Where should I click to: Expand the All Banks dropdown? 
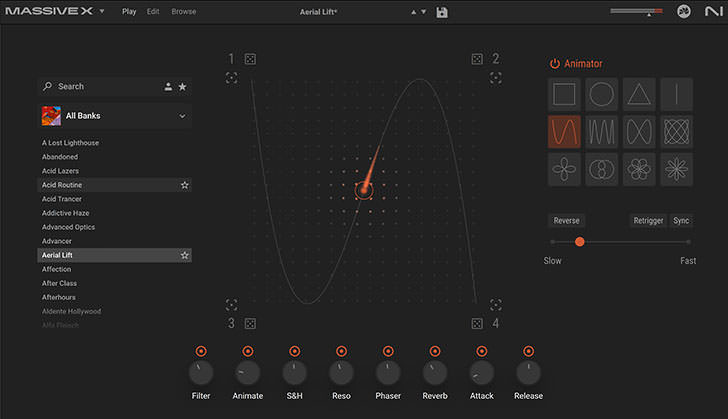pos(182,116)
